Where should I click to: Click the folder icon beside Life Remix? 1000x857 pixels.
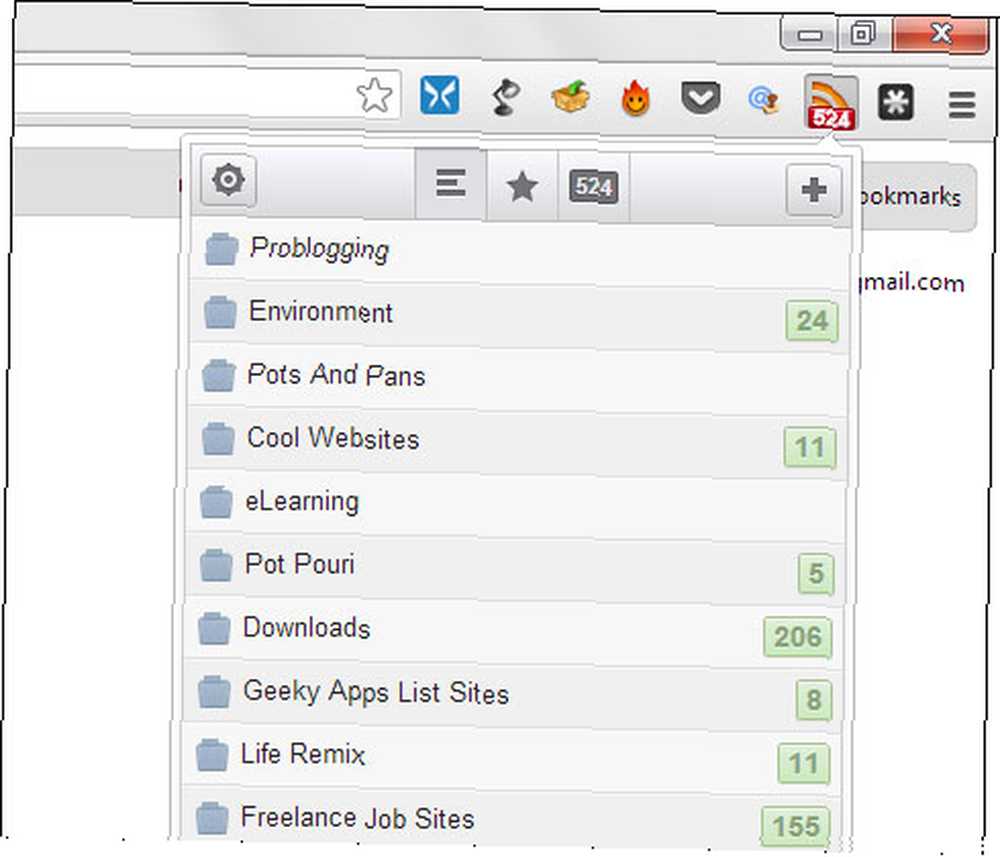point(212,755)
